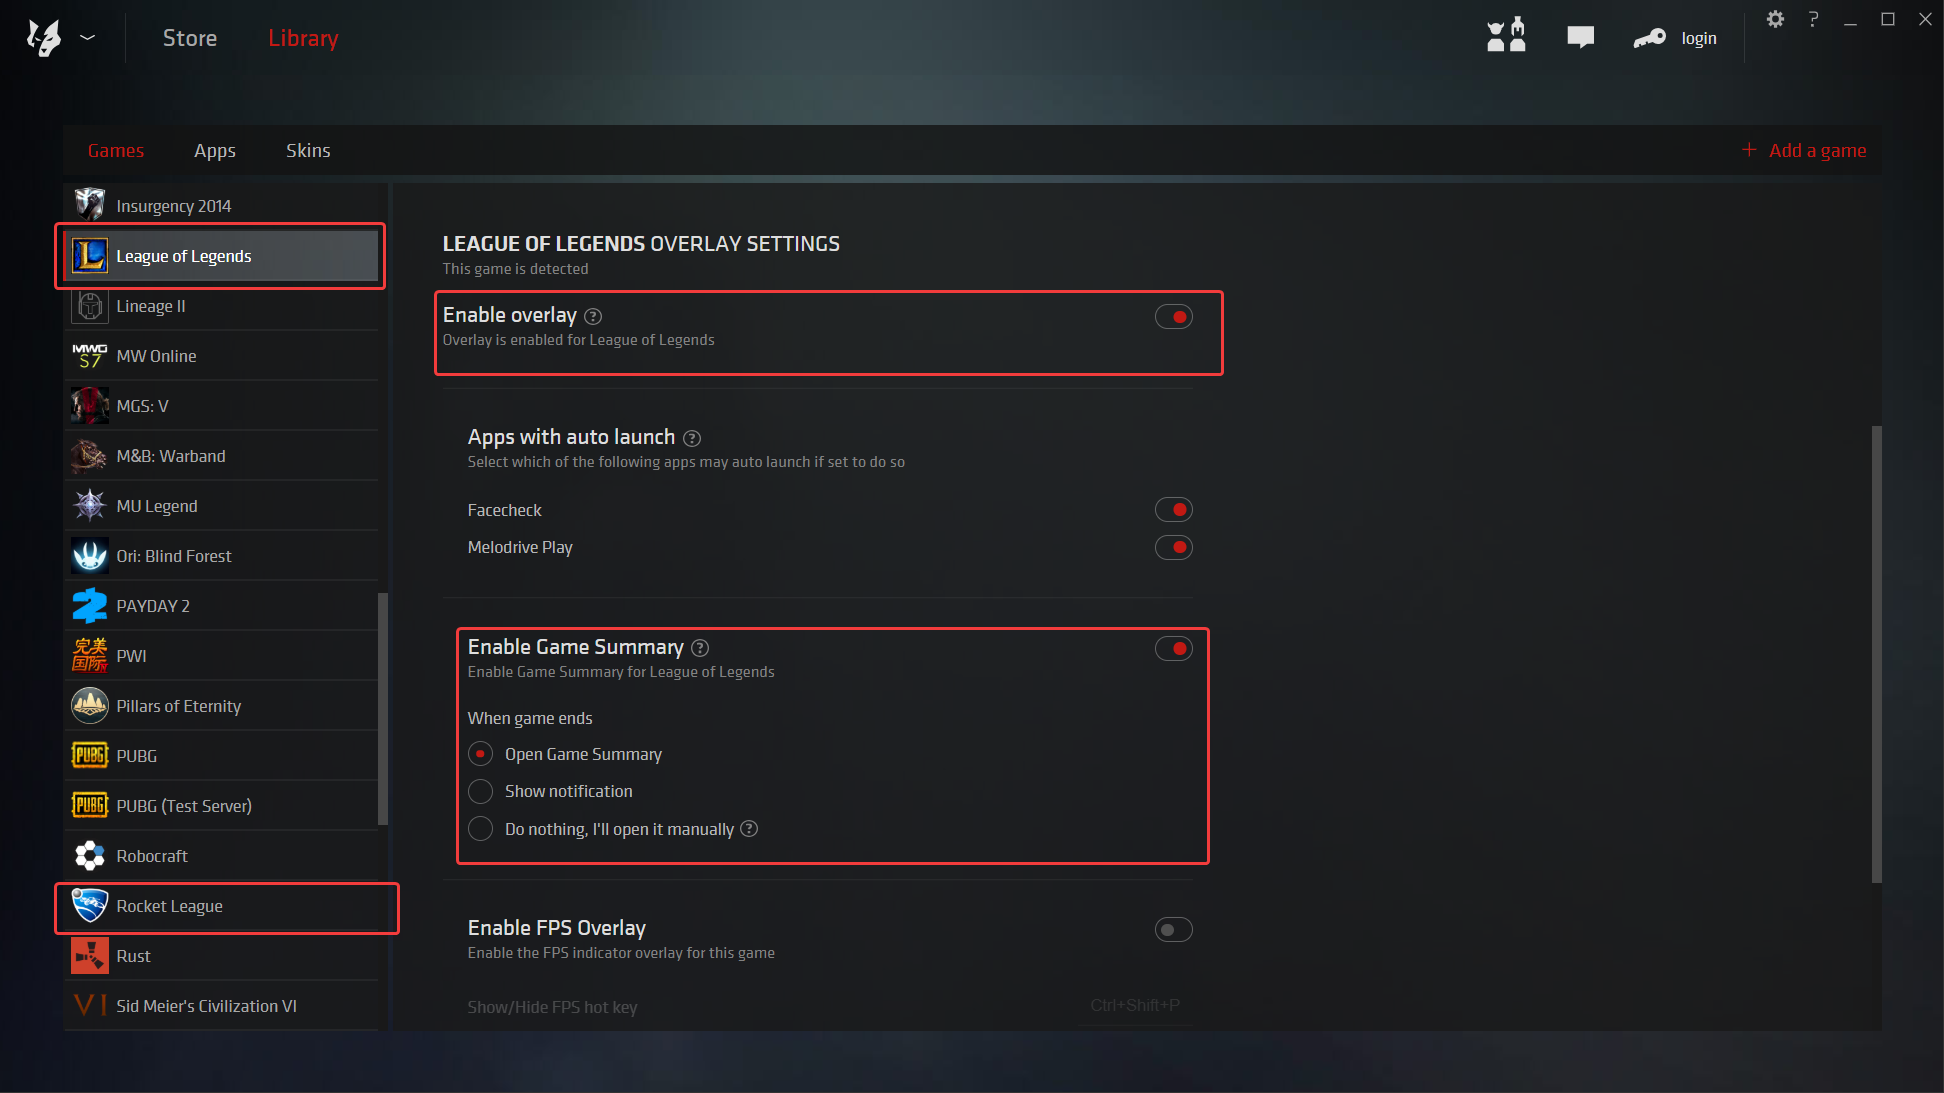1944x1093 pixels.
Task: Click help icon next to Enable overlay
Action: point(593,316)
